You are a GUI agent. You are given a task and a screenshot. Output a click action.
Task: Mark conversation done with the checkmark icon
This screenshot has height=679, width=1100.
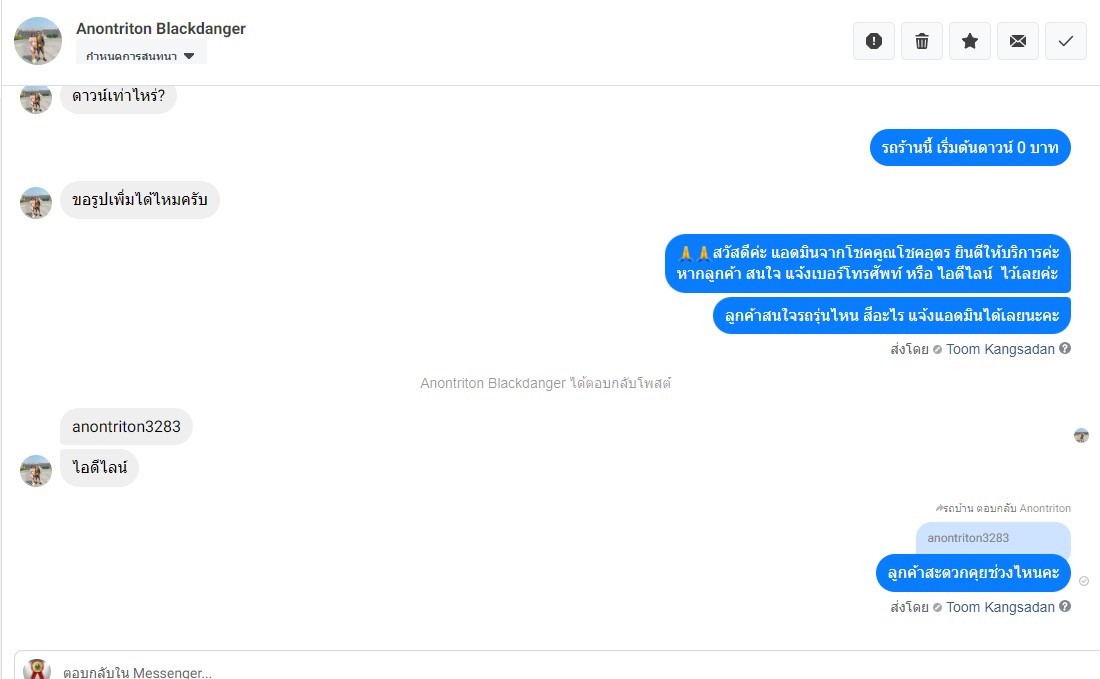(x=1066, y=41)
